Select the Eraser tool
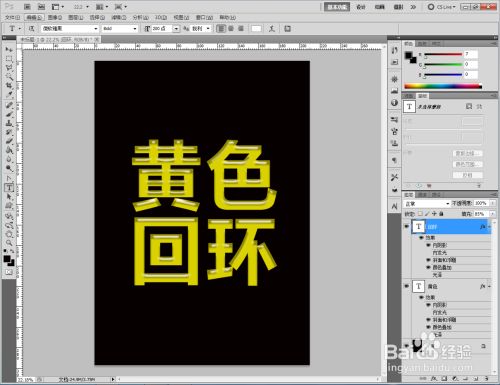Image resolution: width=500 pixels, height=385 pixels. 9,141
